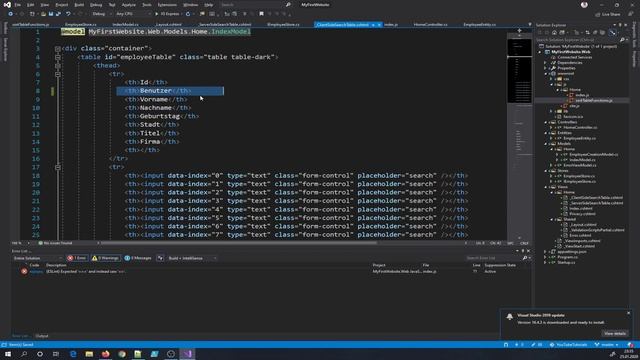
Task: Click Geburtstag header text on line 11
Action: tap(160, 116)
